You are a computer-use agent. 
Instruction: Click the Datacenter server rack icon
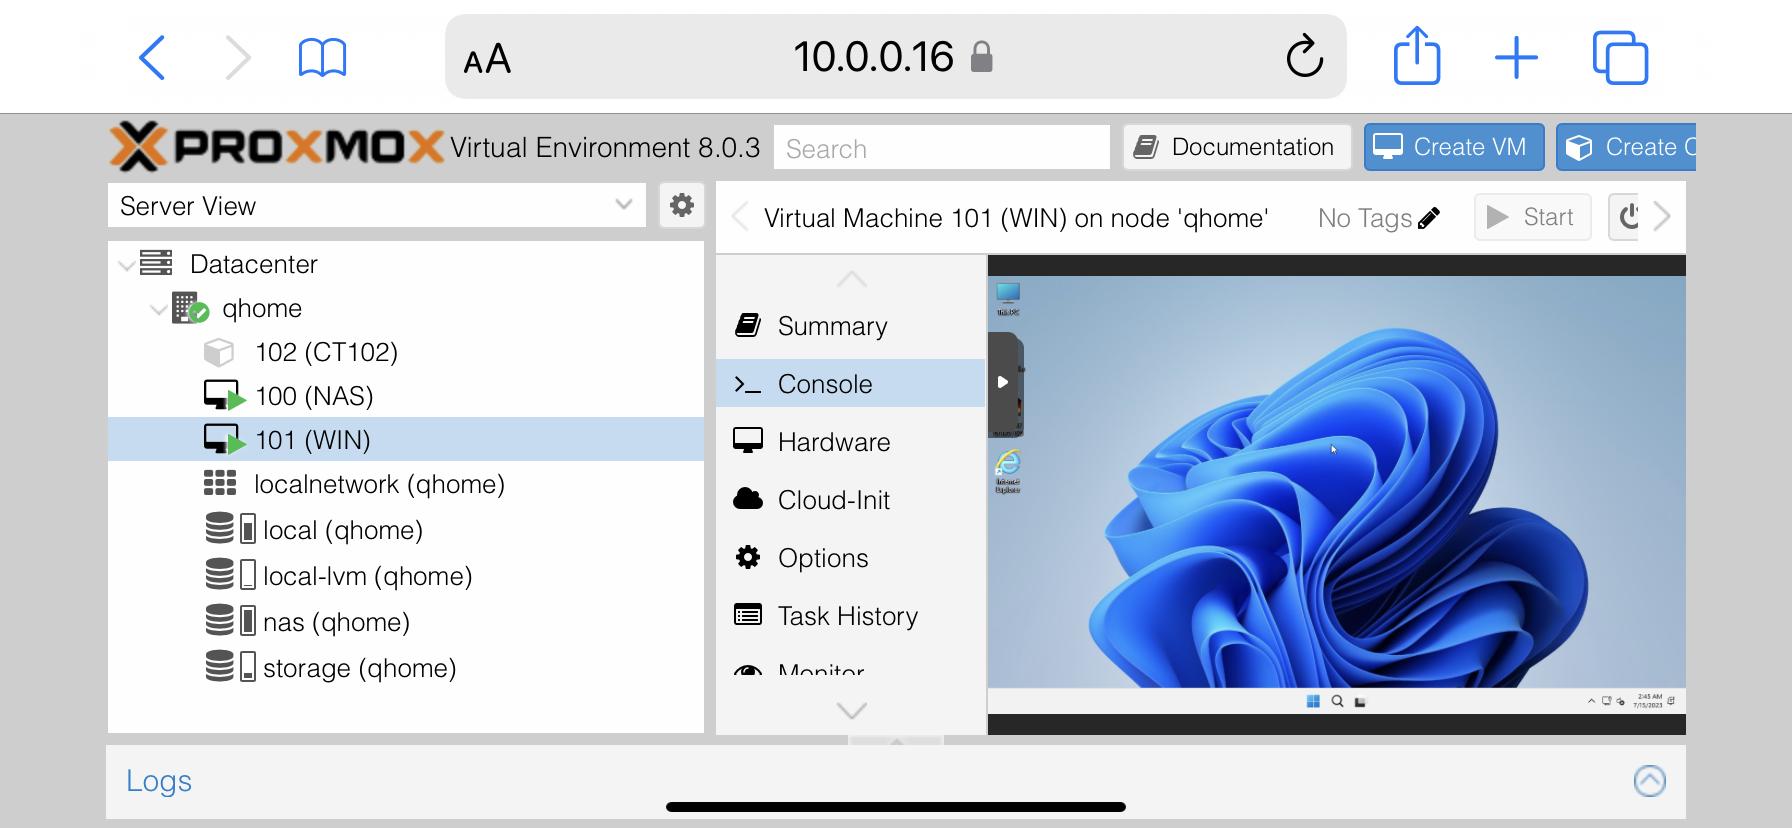click(x=156, y=263)
